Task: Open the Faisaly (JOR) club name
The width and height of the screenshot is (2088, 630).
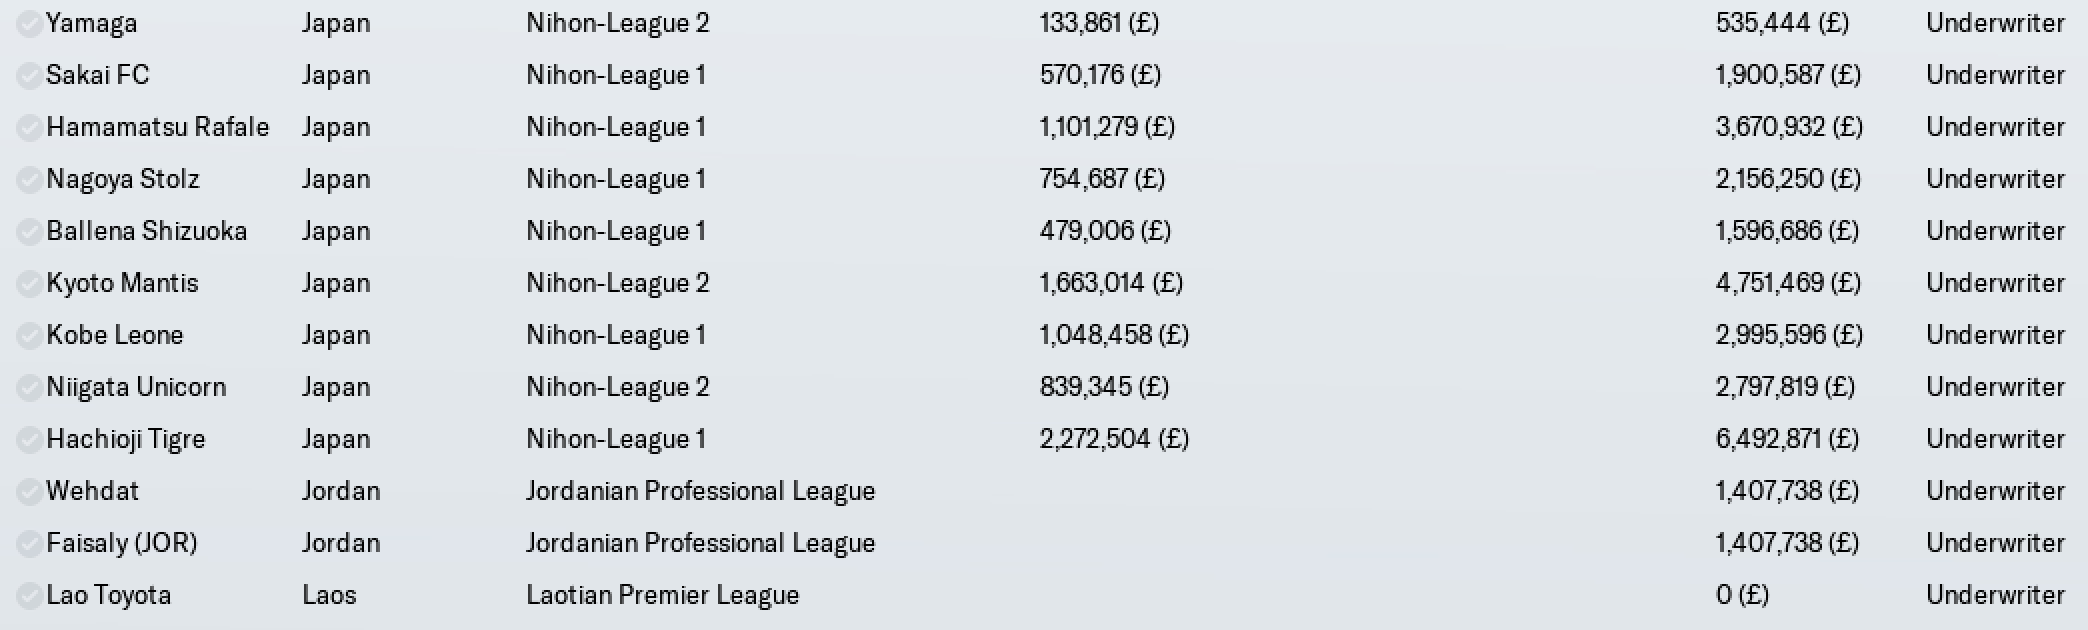Action: point(122,543)
